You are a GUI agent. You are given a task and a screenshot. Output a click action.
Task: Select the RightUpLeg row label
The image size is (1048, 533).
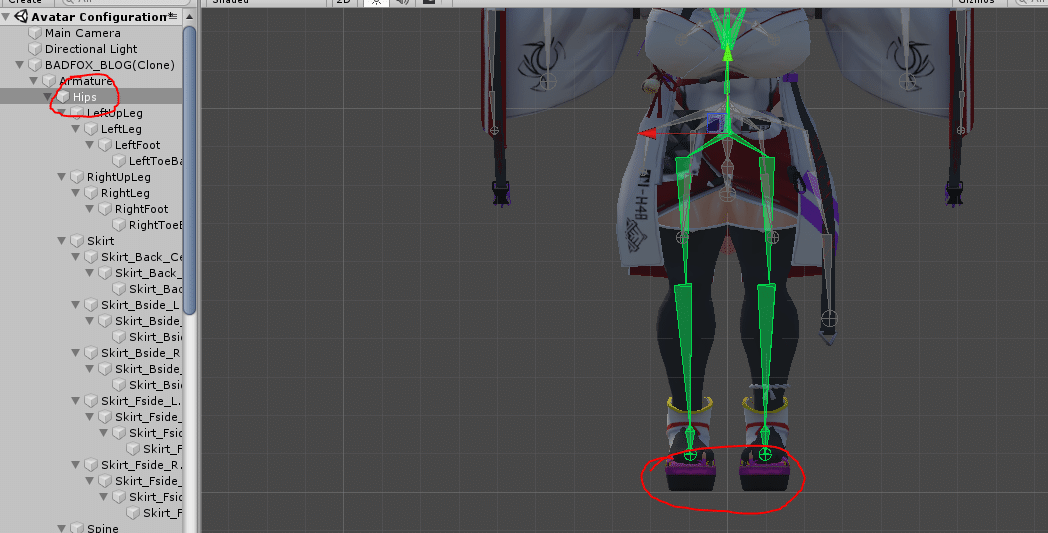click(118, 177)
